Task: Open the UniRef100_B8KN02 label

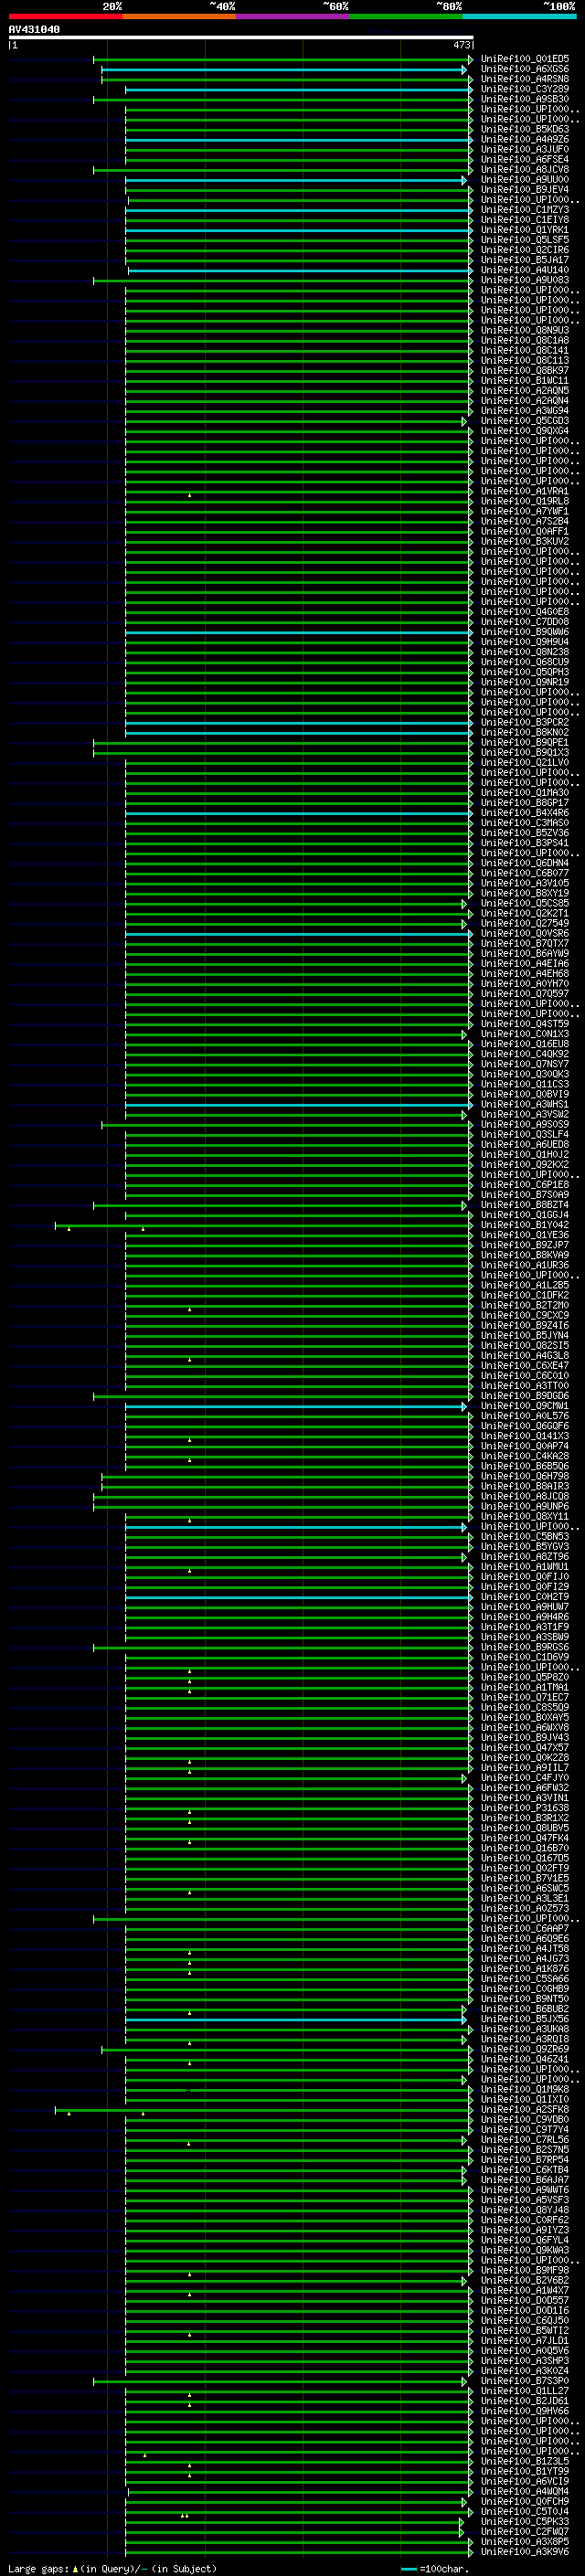Action: tap(525, 732)
